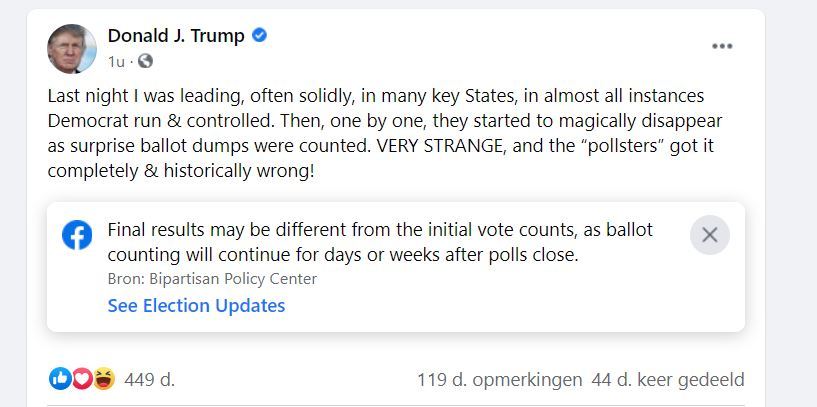
Task: Click the Facebook logo in notice
Action: pyautogui.click(x=77, y=235)
